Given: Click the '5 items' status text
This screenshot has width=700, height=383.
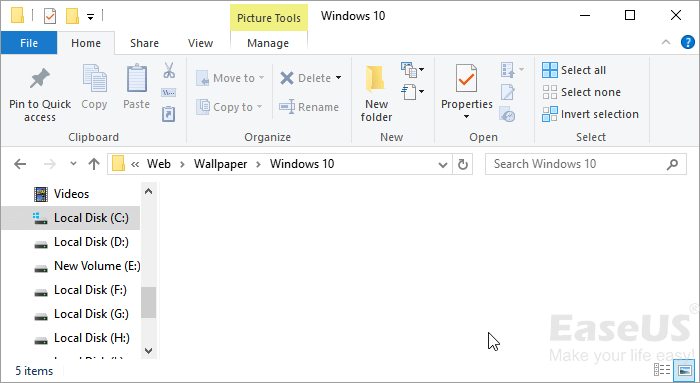Looking at the screenshot, I should [x=34, y=371].
